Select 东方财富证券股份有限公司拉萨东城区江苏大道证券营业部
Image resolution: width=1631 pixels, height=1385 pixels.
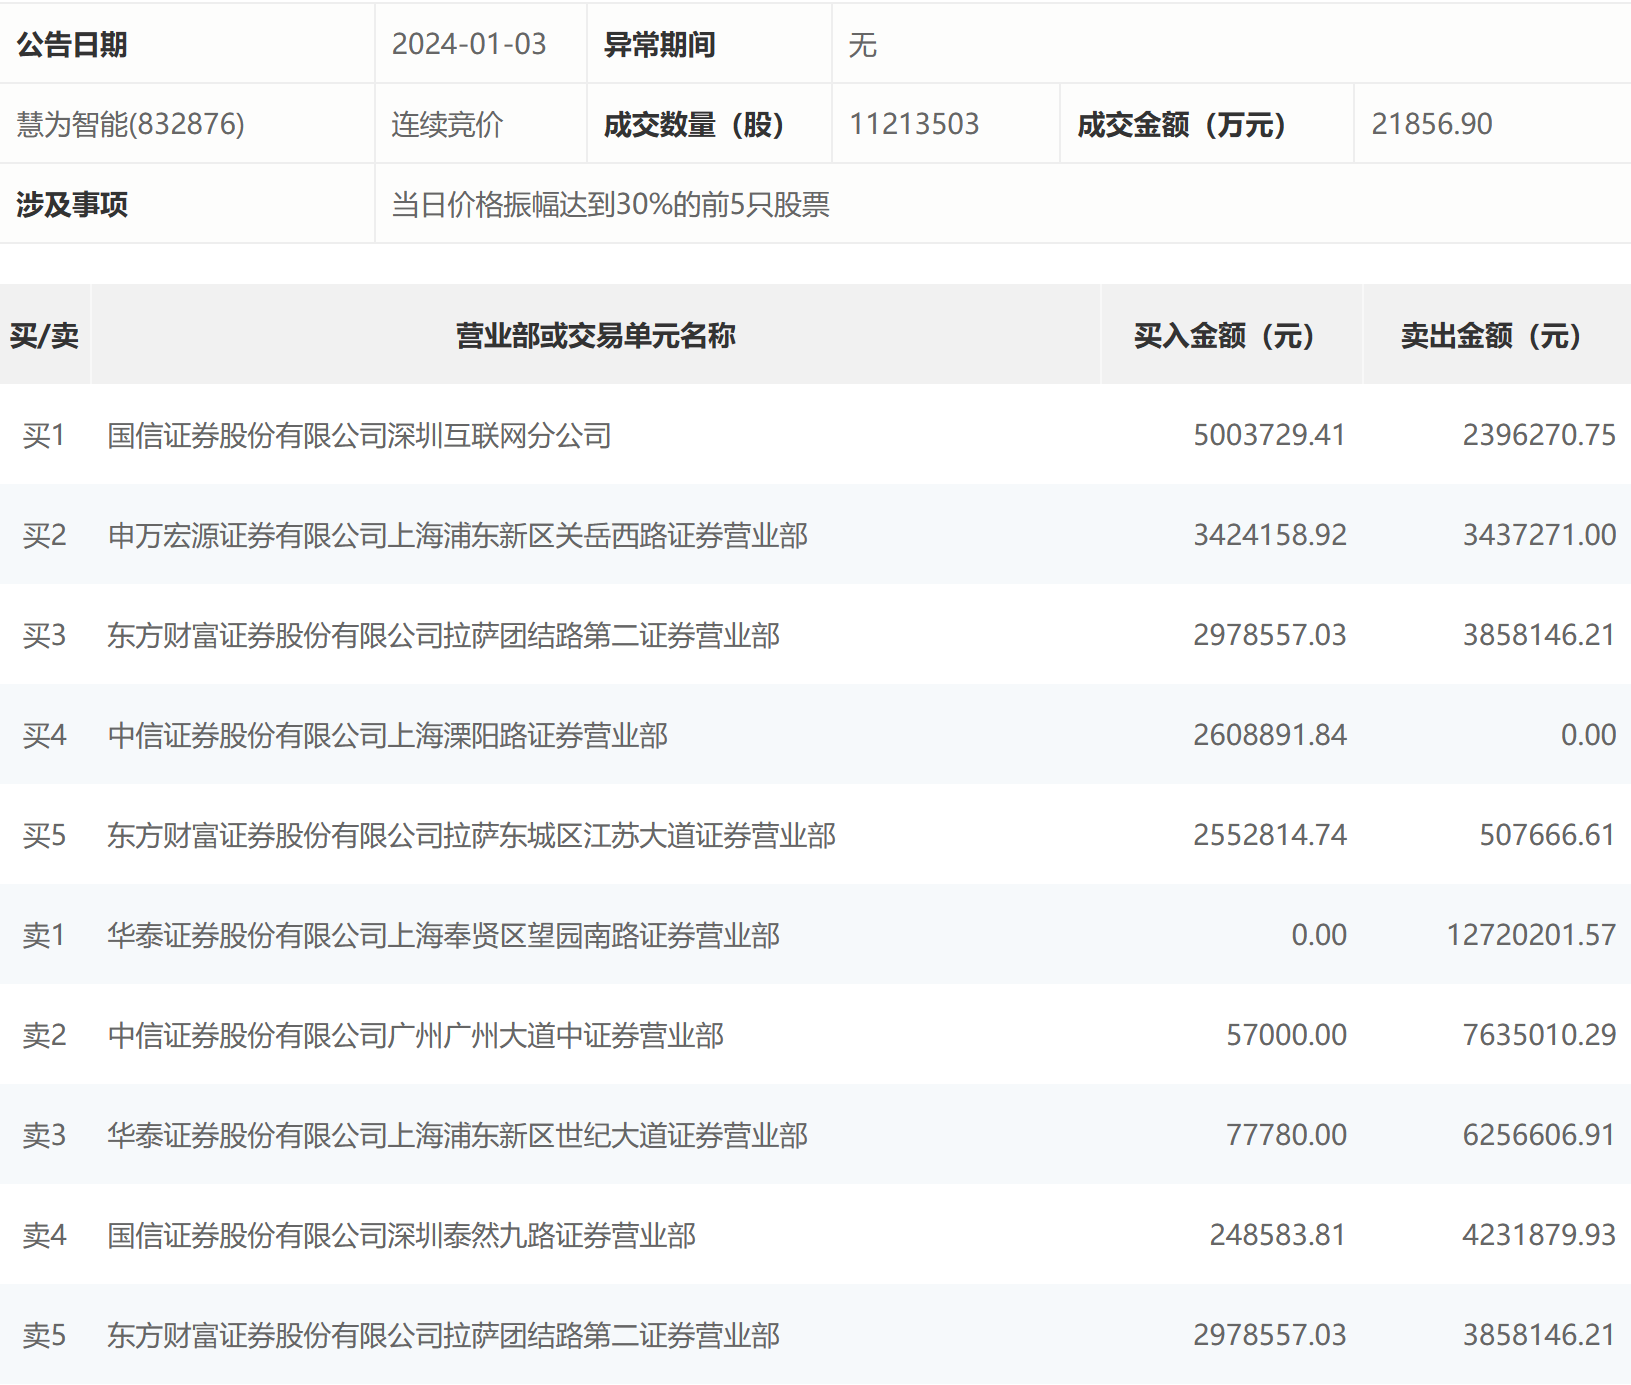[471, 835]
